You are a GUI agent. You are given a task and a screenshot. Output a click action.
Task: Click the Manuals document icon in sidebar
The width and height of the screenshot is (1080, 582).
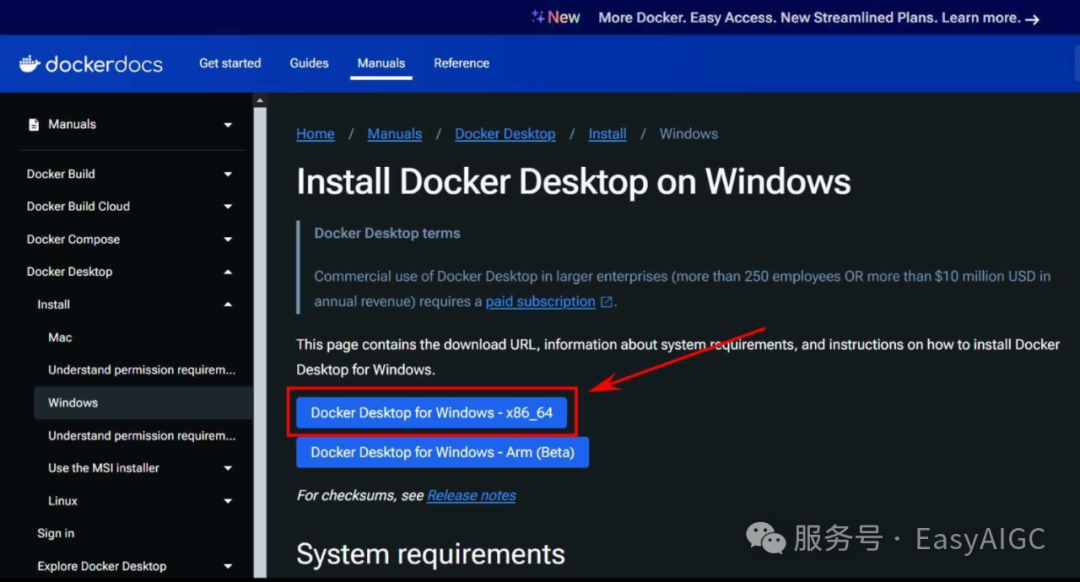[33, 125]
